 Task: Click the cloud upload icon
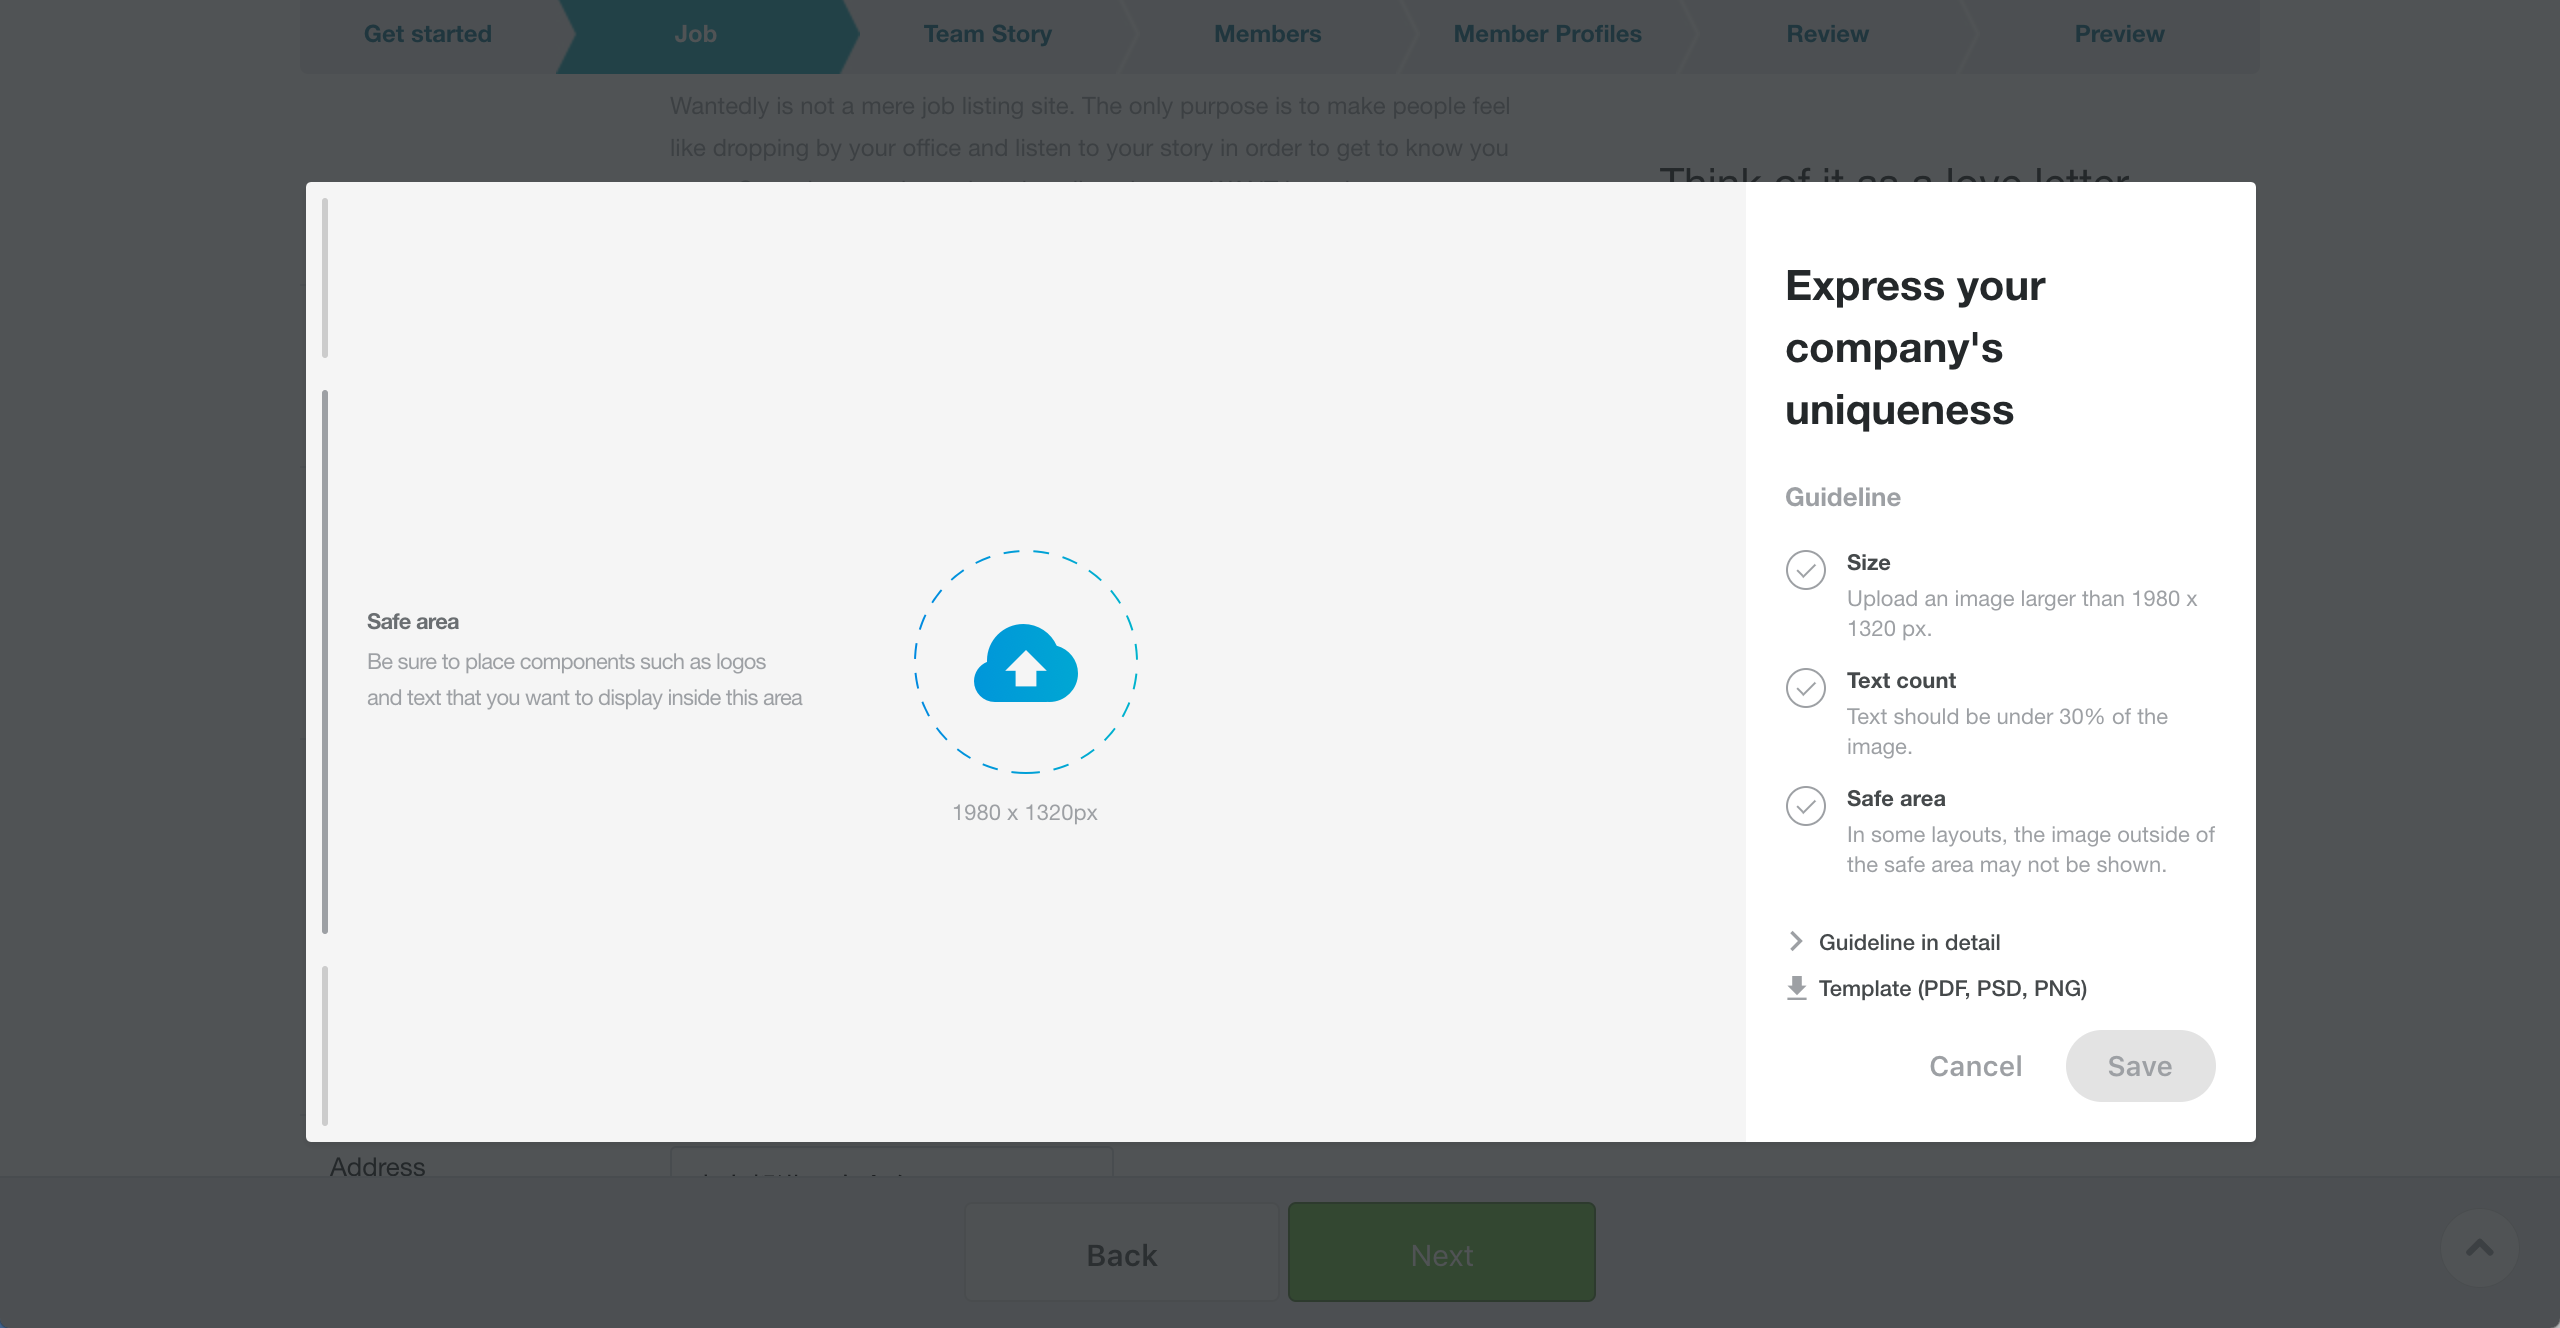point(1024,662)
